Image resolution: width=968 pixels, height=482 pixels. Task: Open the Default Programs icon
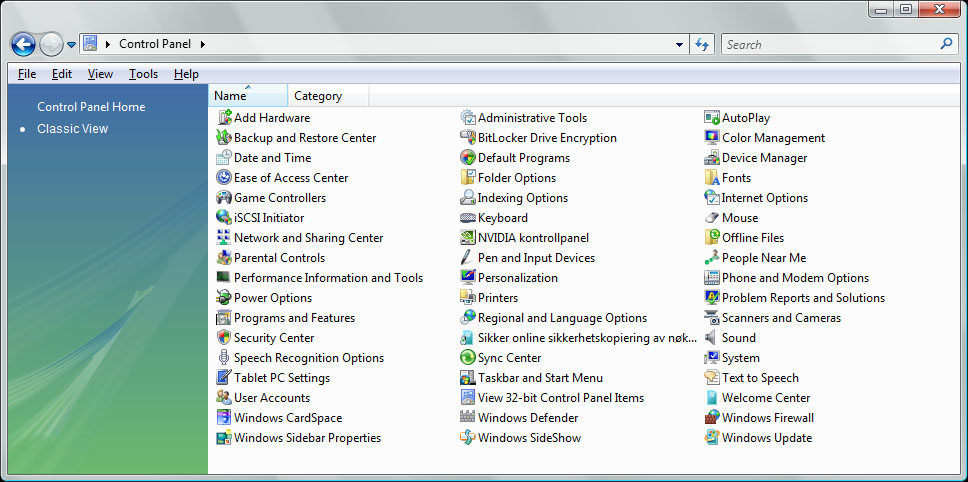[x=468, y=157]
